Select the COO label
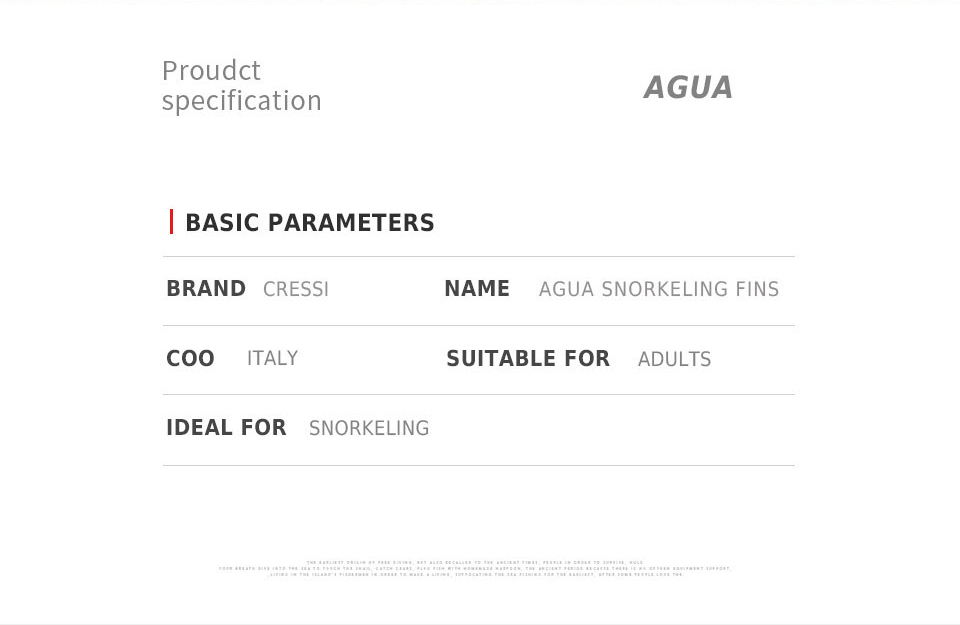The height and width of the screenshot is (625, 960). coord(190,358)
